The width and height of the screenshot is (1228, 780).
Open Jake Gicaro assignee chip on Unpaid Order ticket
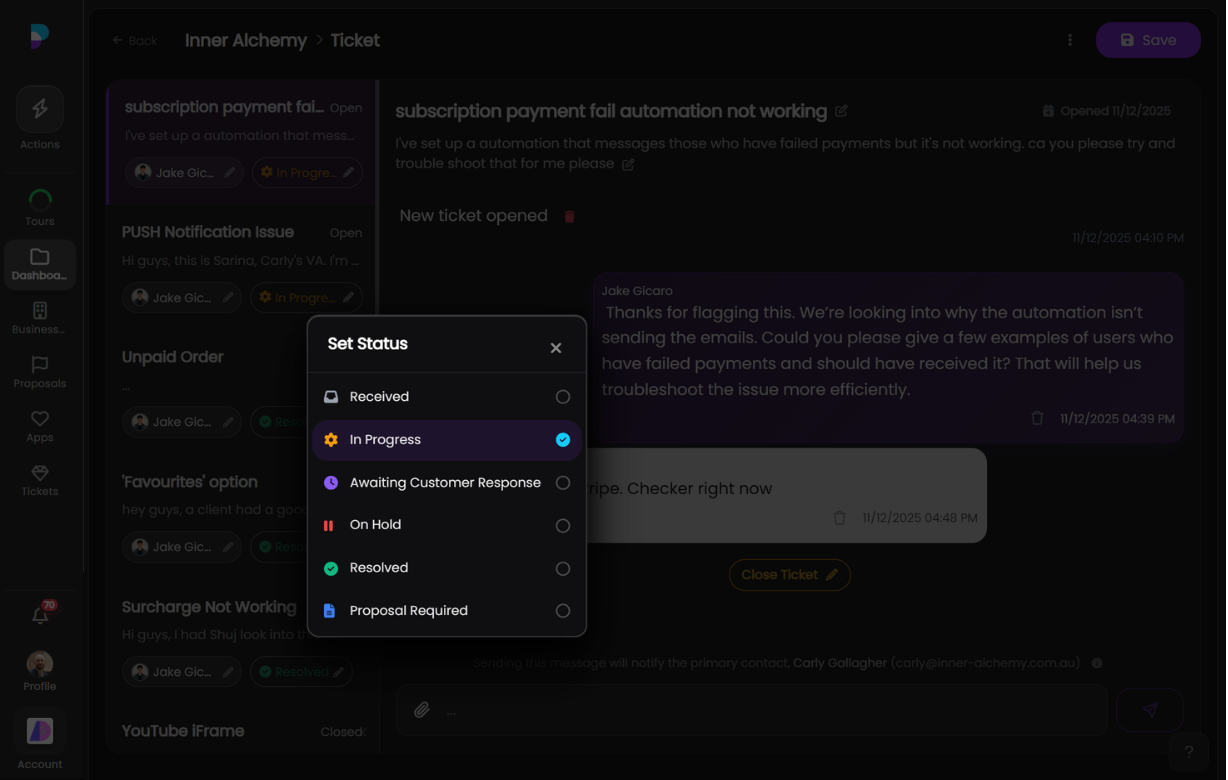click(x=182, y=422)
